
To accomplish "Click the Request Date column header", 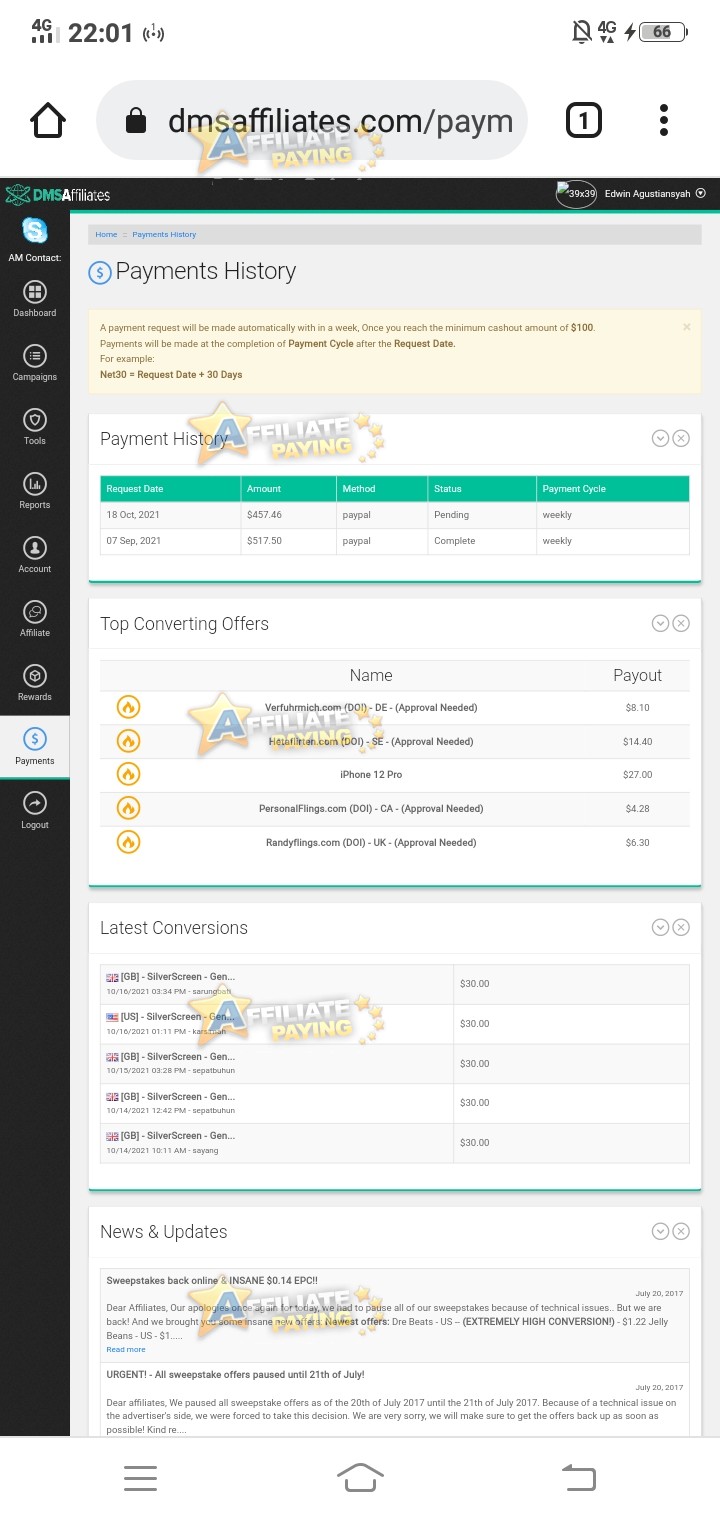I will tap(170, 489).
